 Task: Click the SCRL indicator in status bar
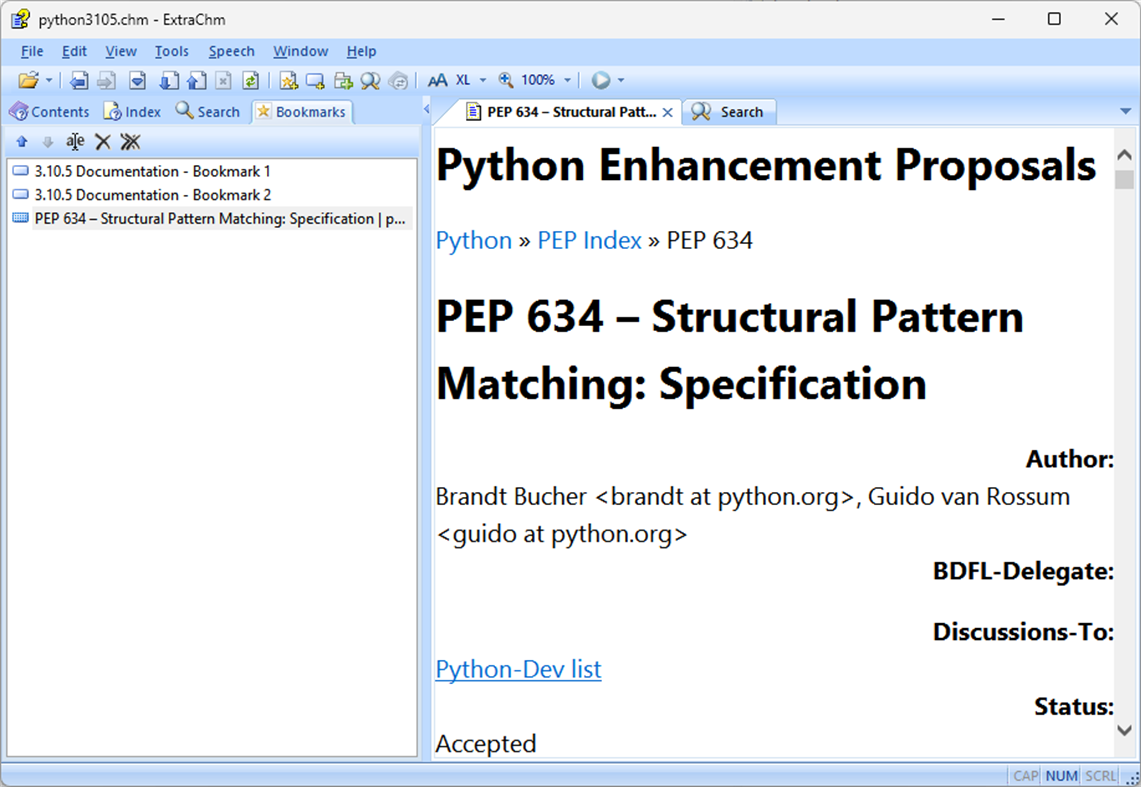(x=1100, y=776)
